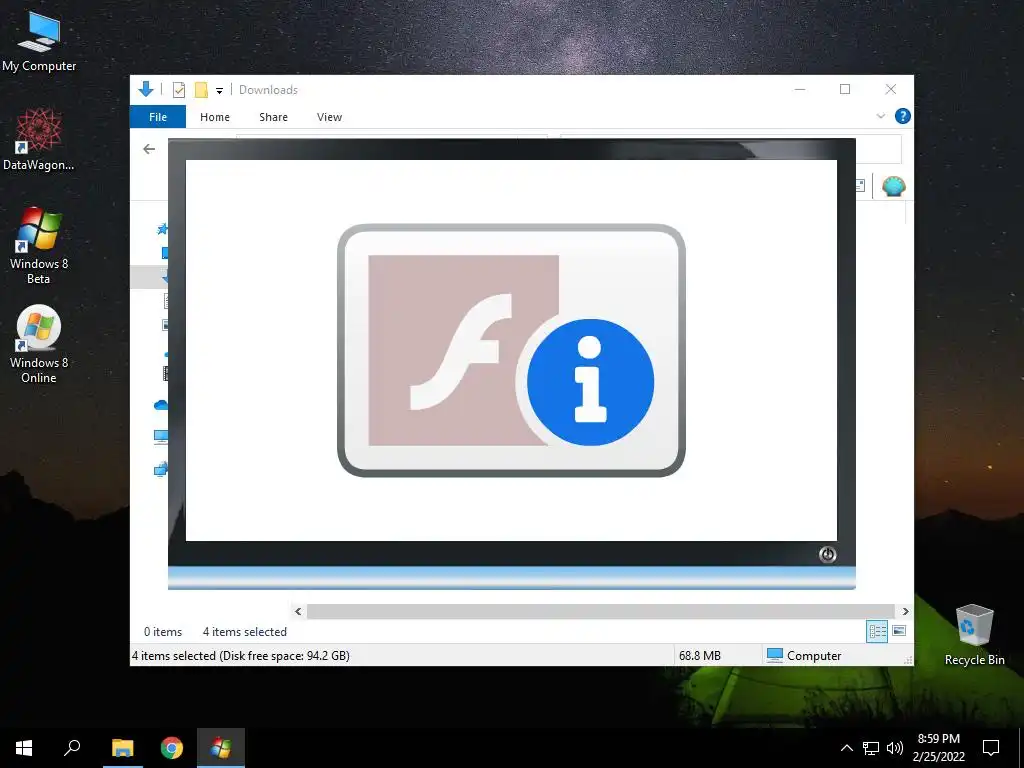
Task: Click the Flash info image in the viewer
Action: click(x=511, y=350)
